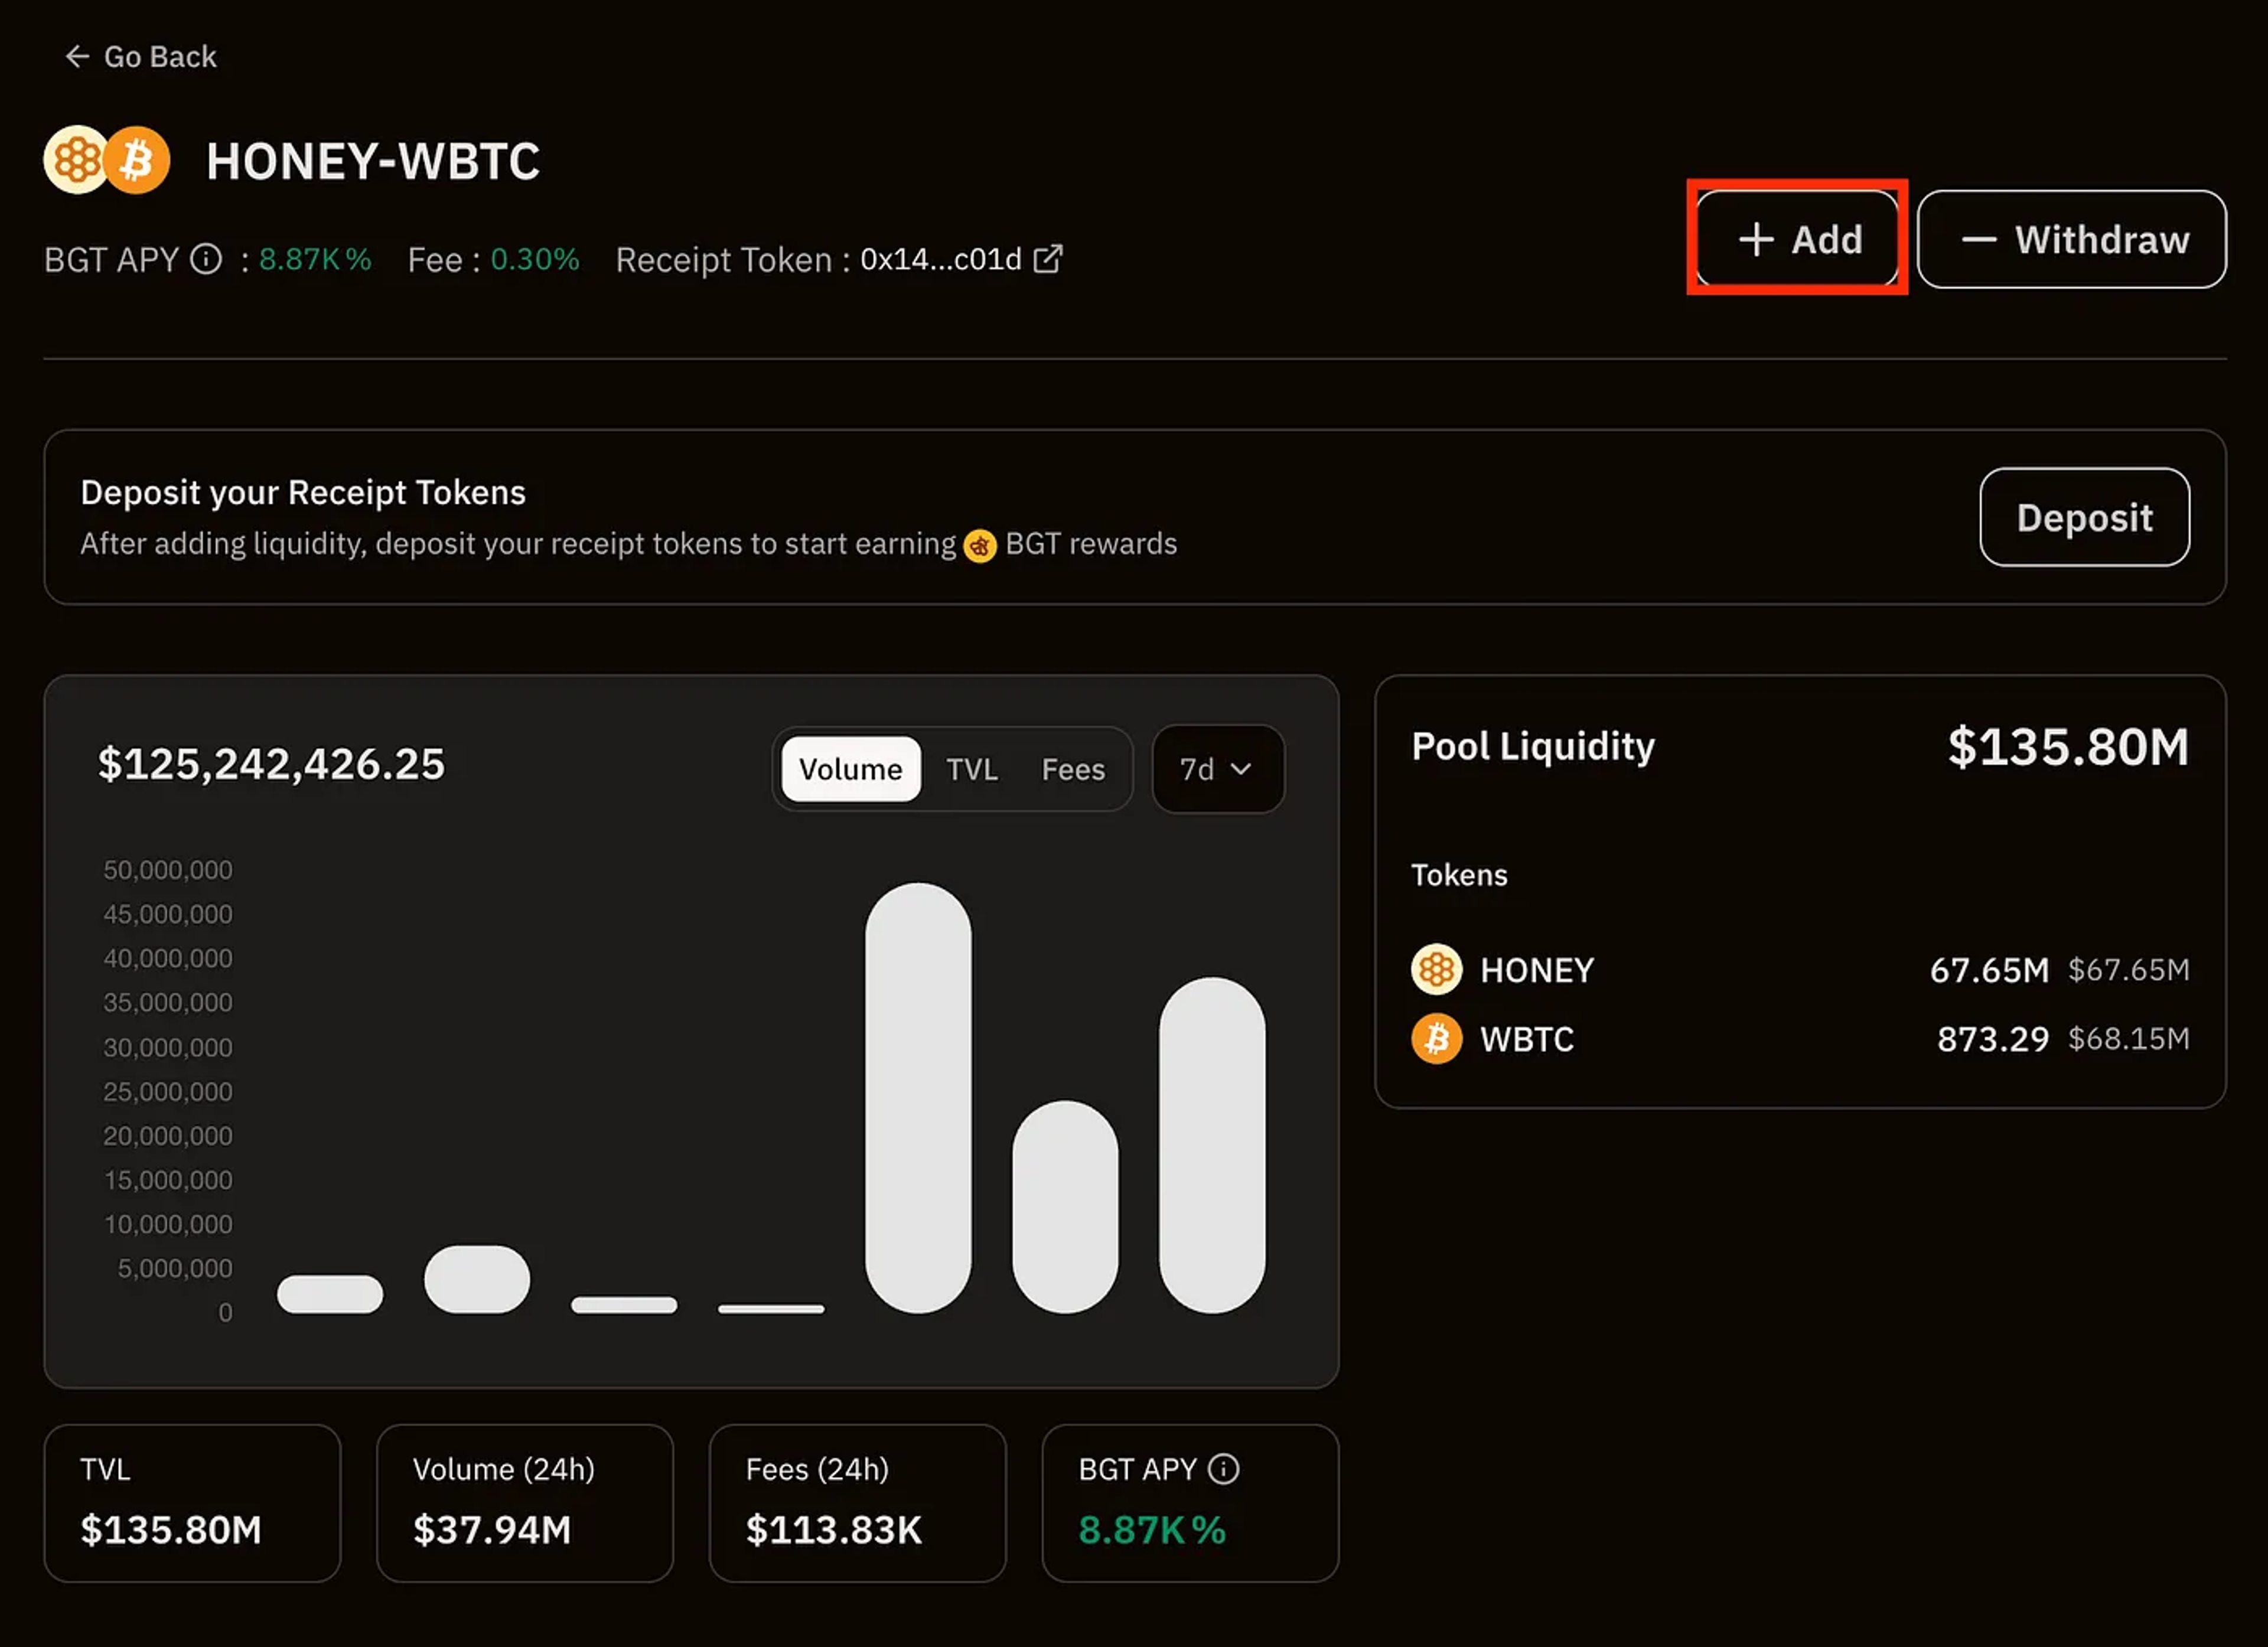Click info icon next to top BGT APY
Viewport: 2268px width, 1647px height.
coord(206,260)
